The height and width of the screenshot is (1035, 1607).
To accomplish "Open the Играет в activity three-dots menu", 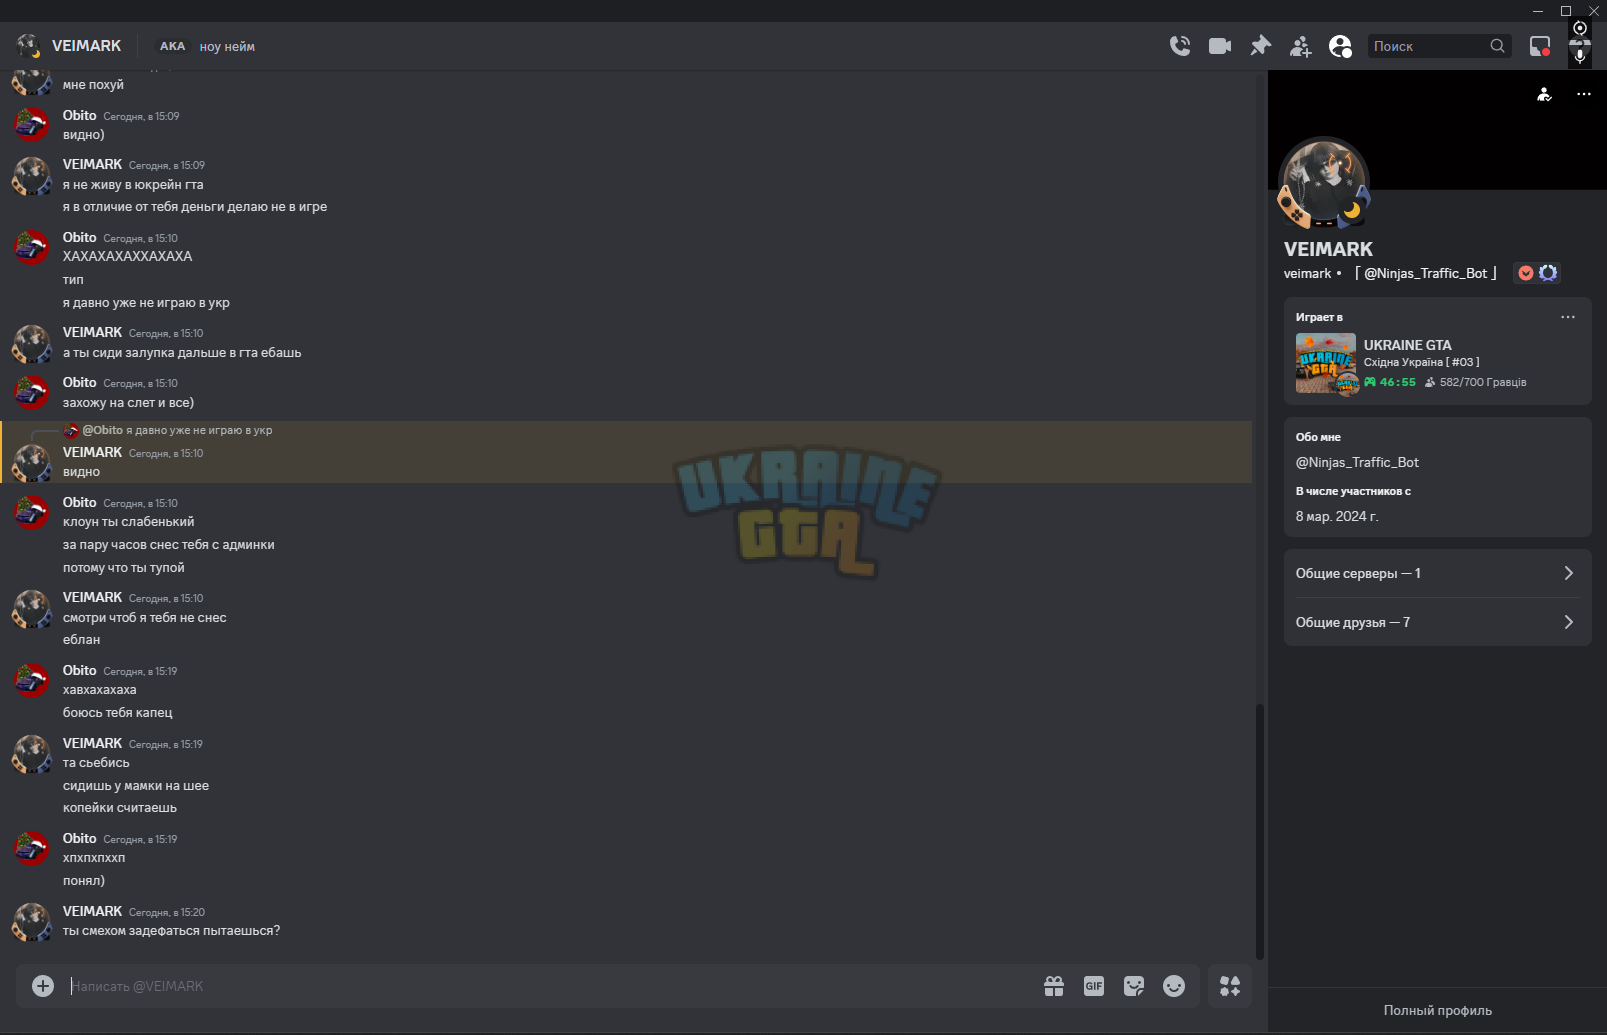I will (1568, 317).
